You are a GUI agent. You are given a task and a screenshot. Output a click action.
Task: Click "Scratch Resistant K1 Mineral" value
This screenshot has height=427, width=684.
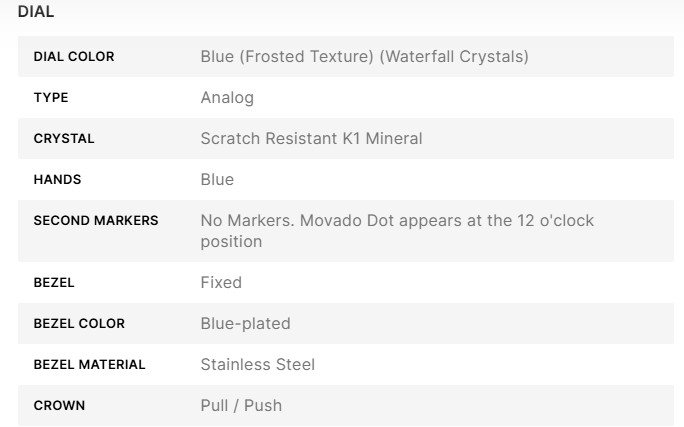(311, 139)
